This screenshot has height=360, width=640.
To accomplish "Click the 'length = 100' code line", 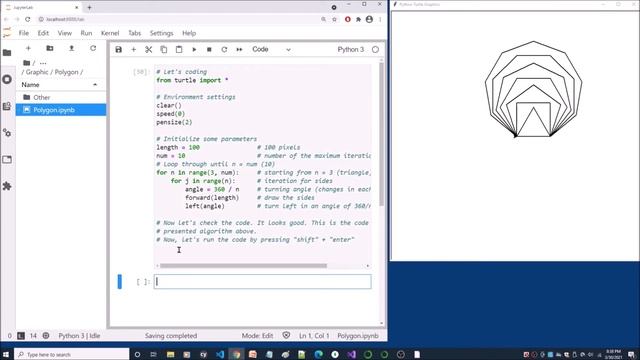I will pyautogui.click(x=178, y=147).
